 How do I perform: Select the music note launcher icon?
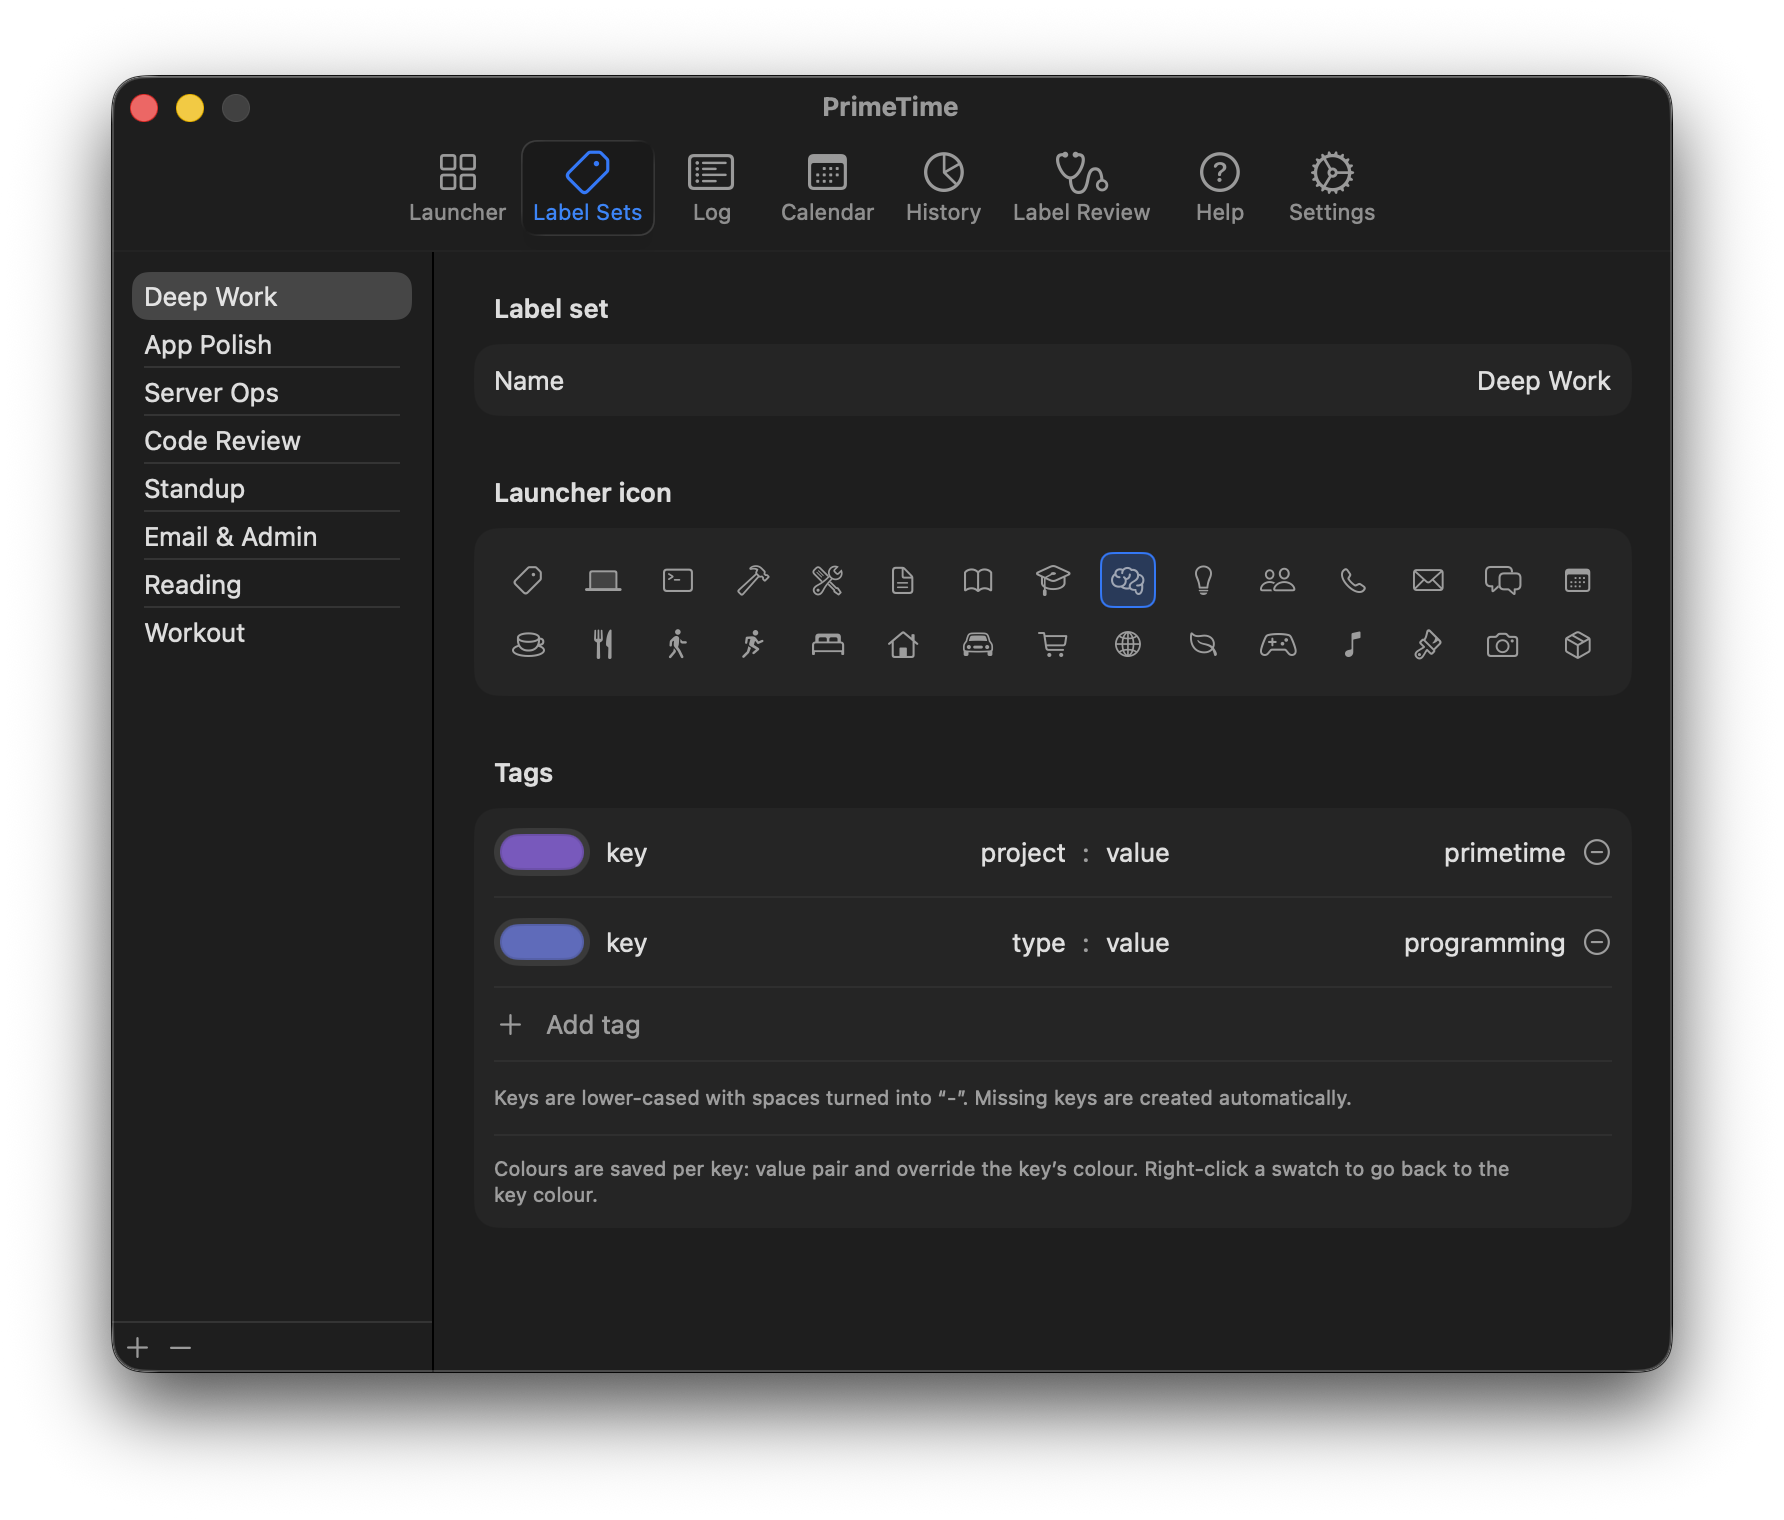coord(1353,645)
